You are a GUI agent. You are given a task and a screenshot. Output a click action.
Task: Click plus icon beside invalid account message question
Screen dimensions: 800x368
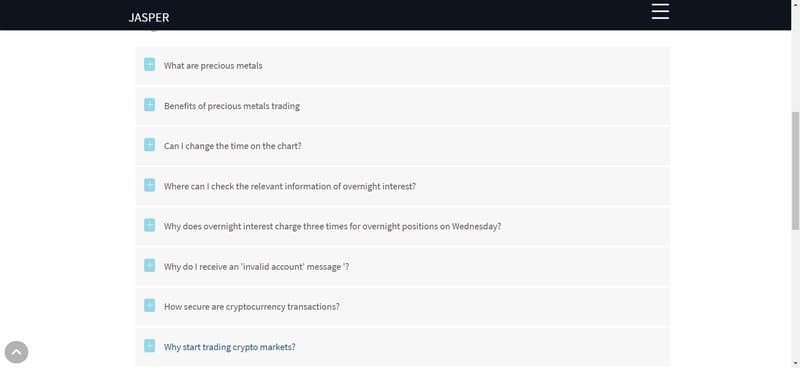[x=149, y=265]
